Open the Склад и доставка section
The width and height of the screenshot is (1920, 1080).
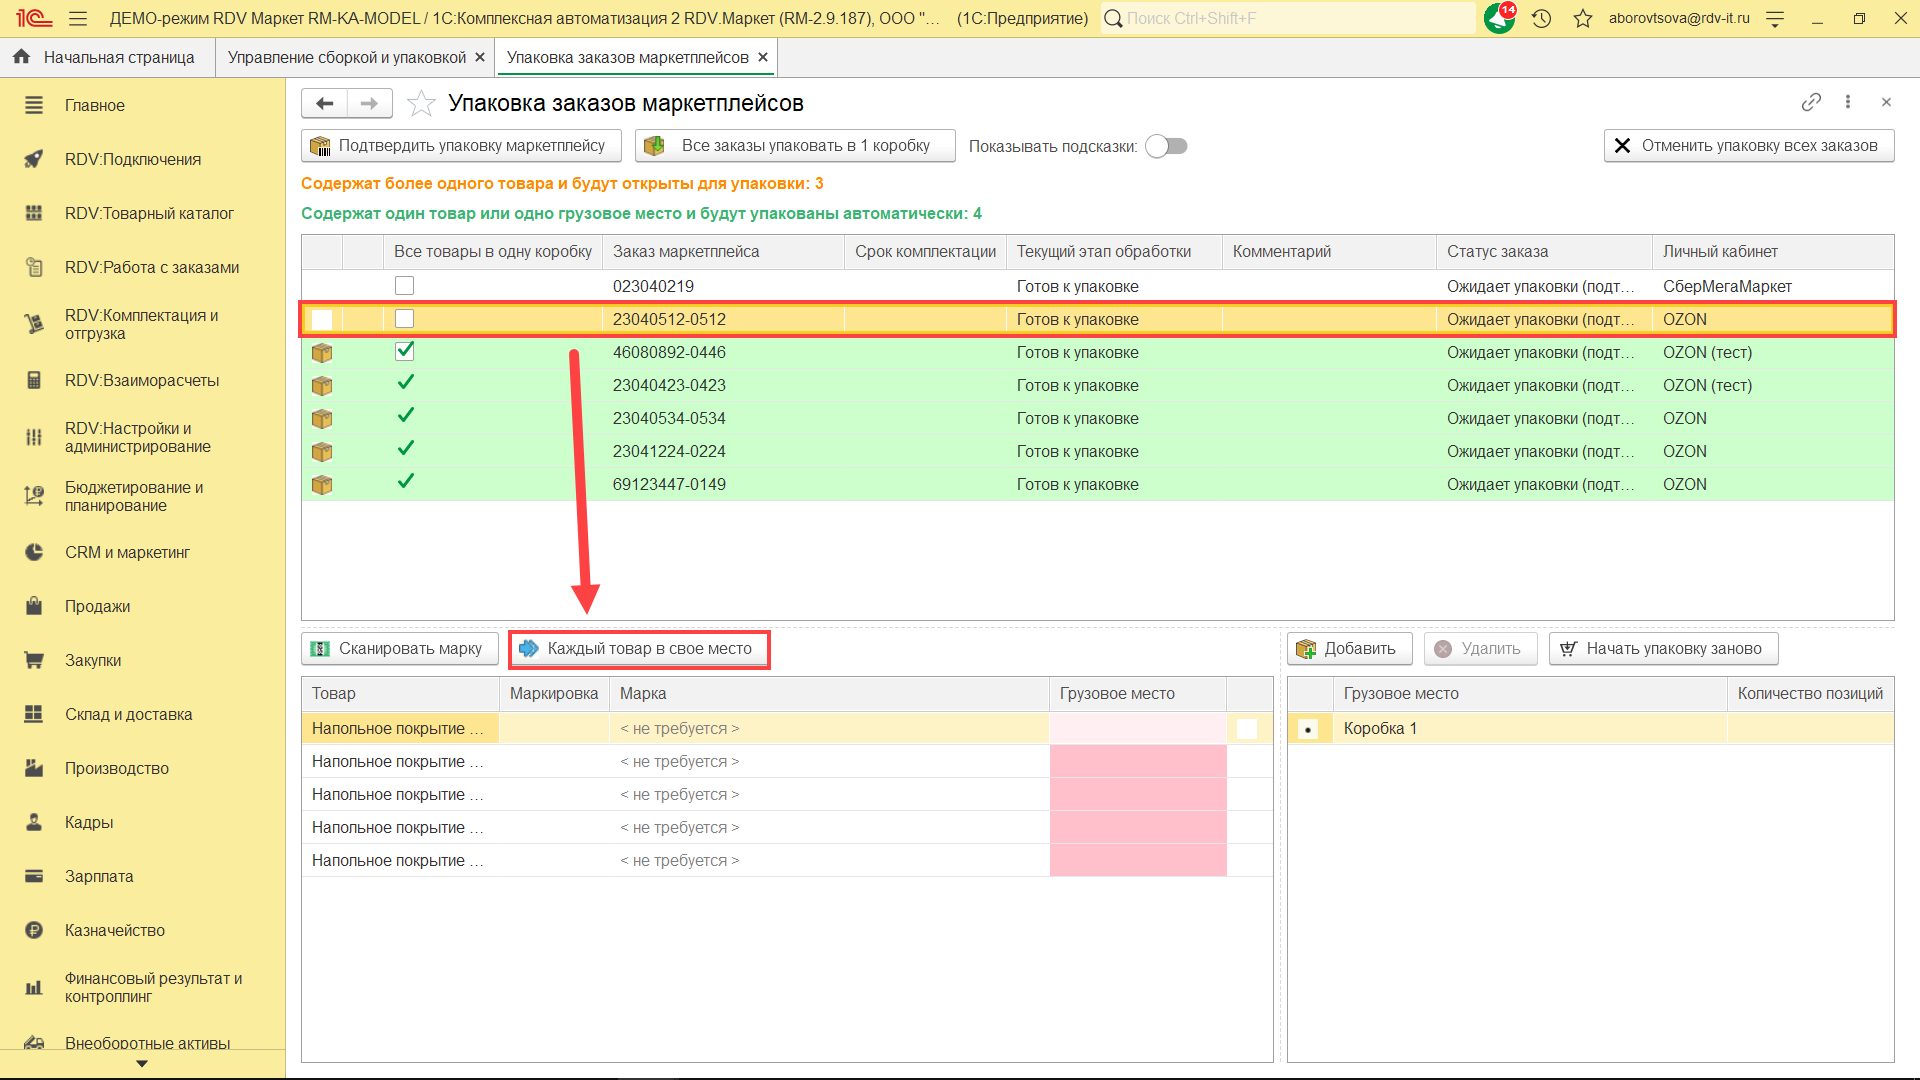tap(128, 714)
